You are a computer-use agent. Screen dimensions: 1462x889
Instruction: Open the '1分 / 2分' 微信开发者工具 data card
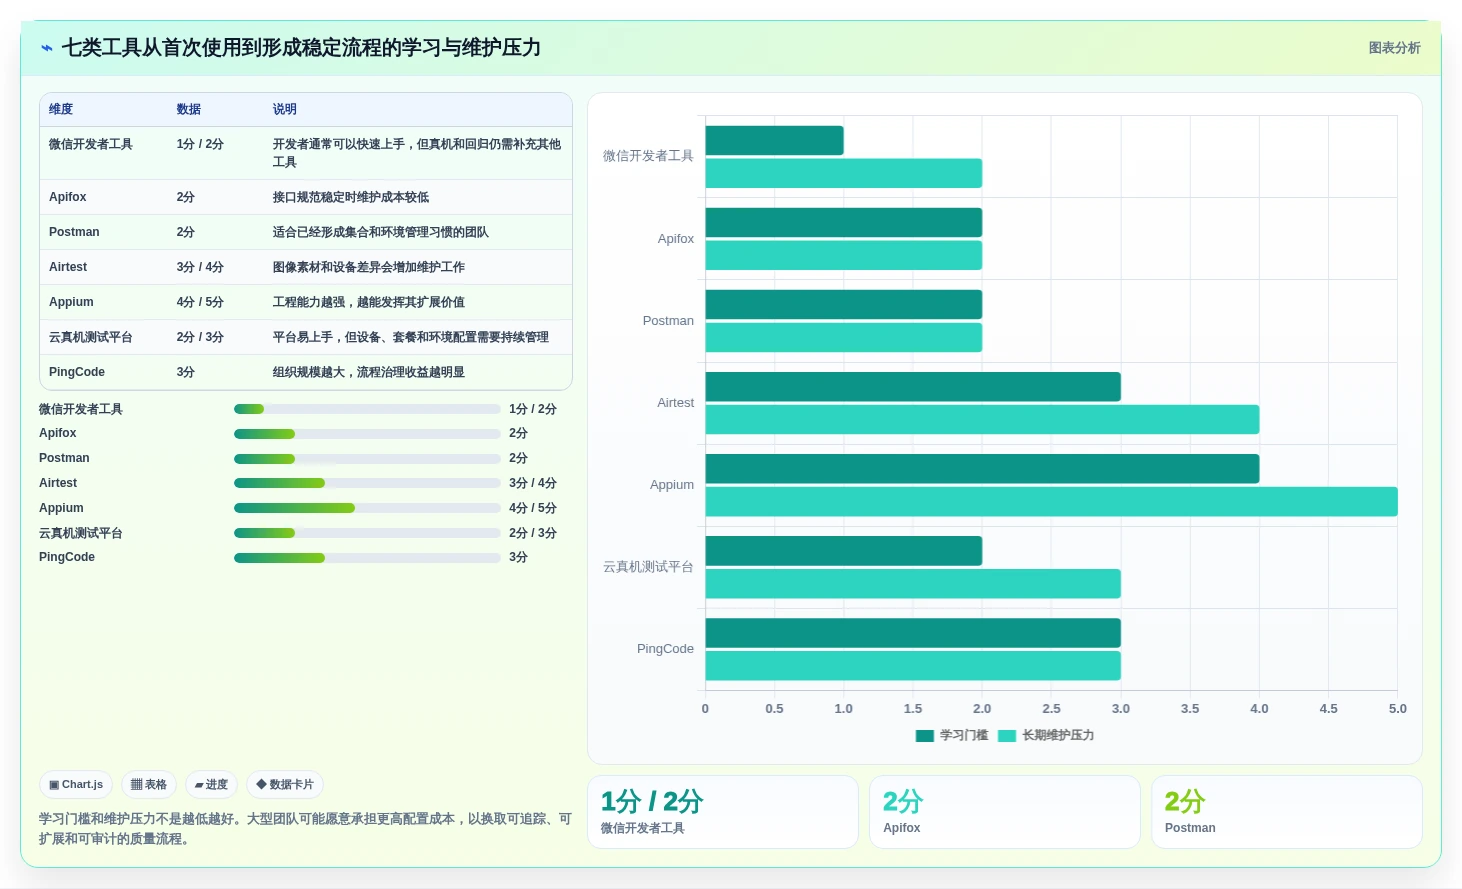[723, 812]
